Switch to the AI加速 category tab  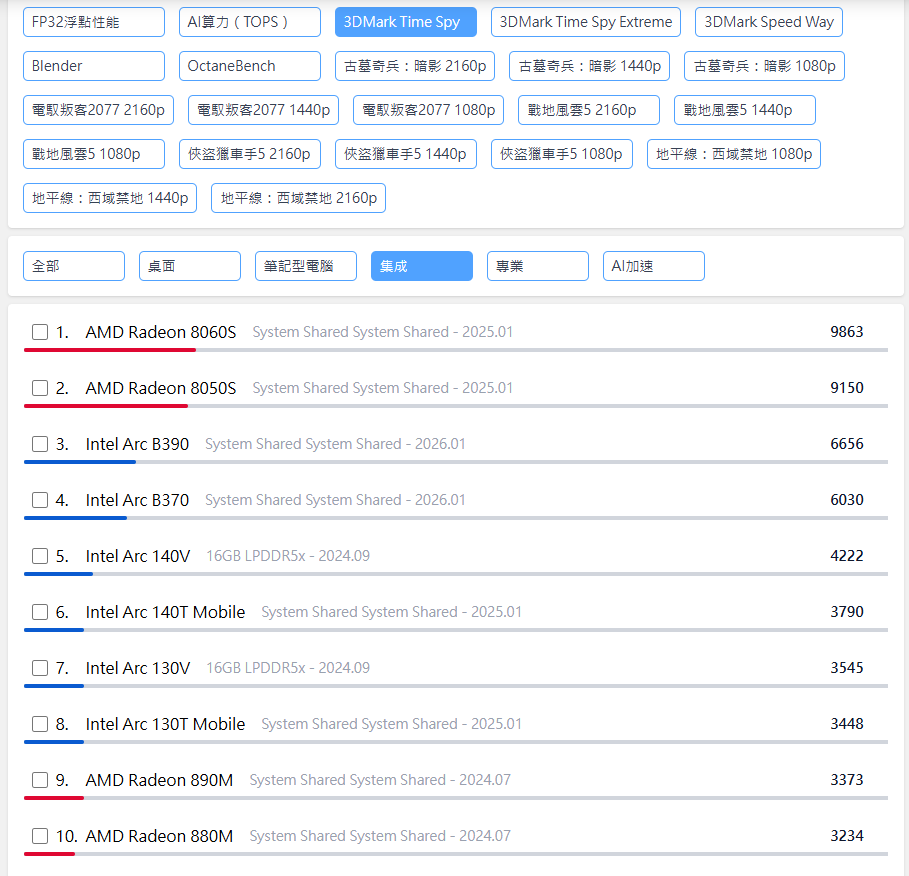[x=654, y=266]
